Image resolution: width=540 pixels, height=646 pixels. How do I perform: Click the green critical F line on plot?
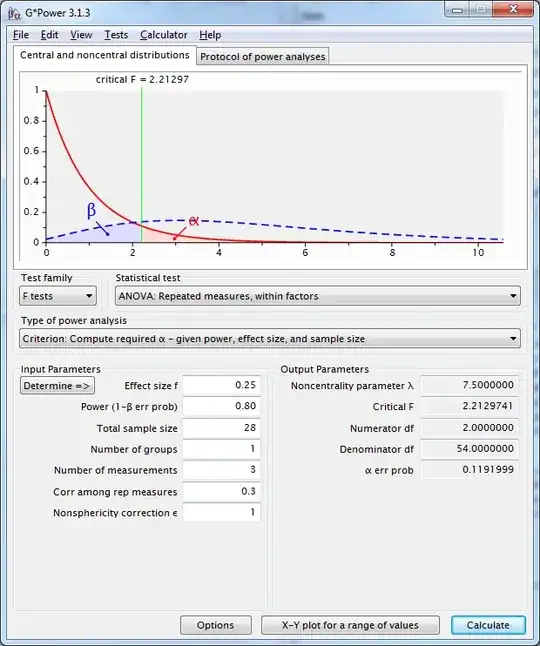[x=141, y=165]
